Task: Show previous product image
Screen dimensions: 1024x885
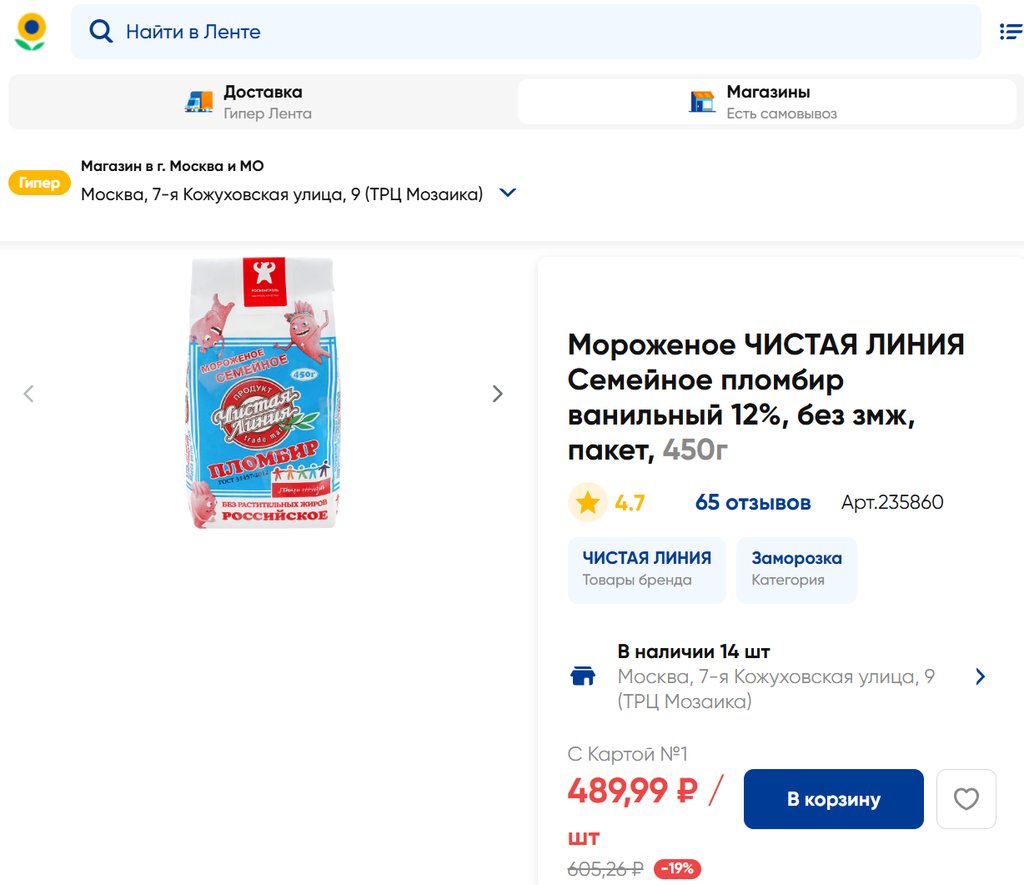Action: tap(29, 394)
